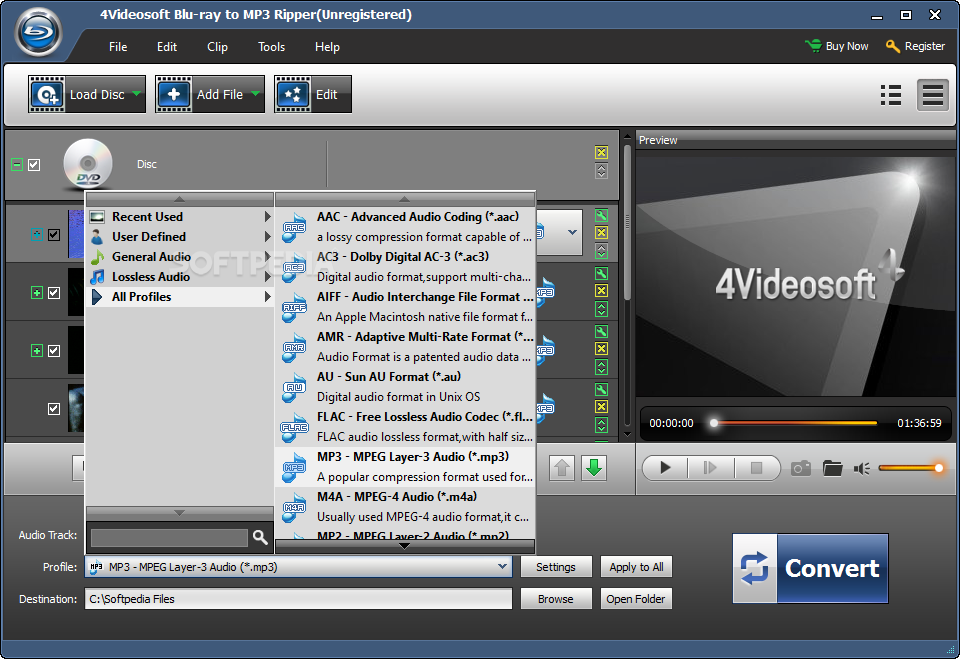Open the selected title's profile dropdown arrow
This screenshot has height=659, width=960.
pos(572,232)
